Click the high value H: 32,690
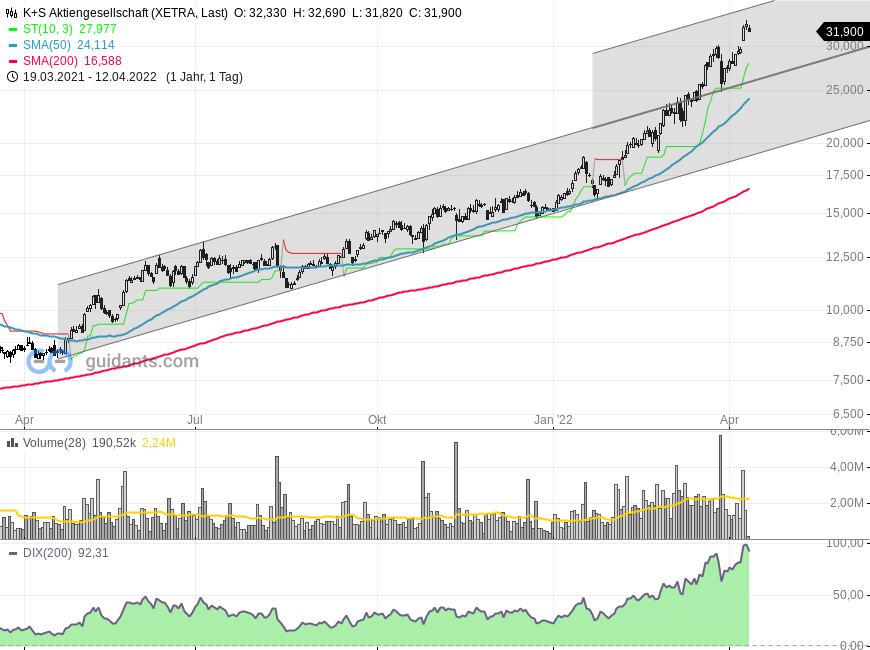Viewport: 870px width, 650px height. tap(319, 13)
